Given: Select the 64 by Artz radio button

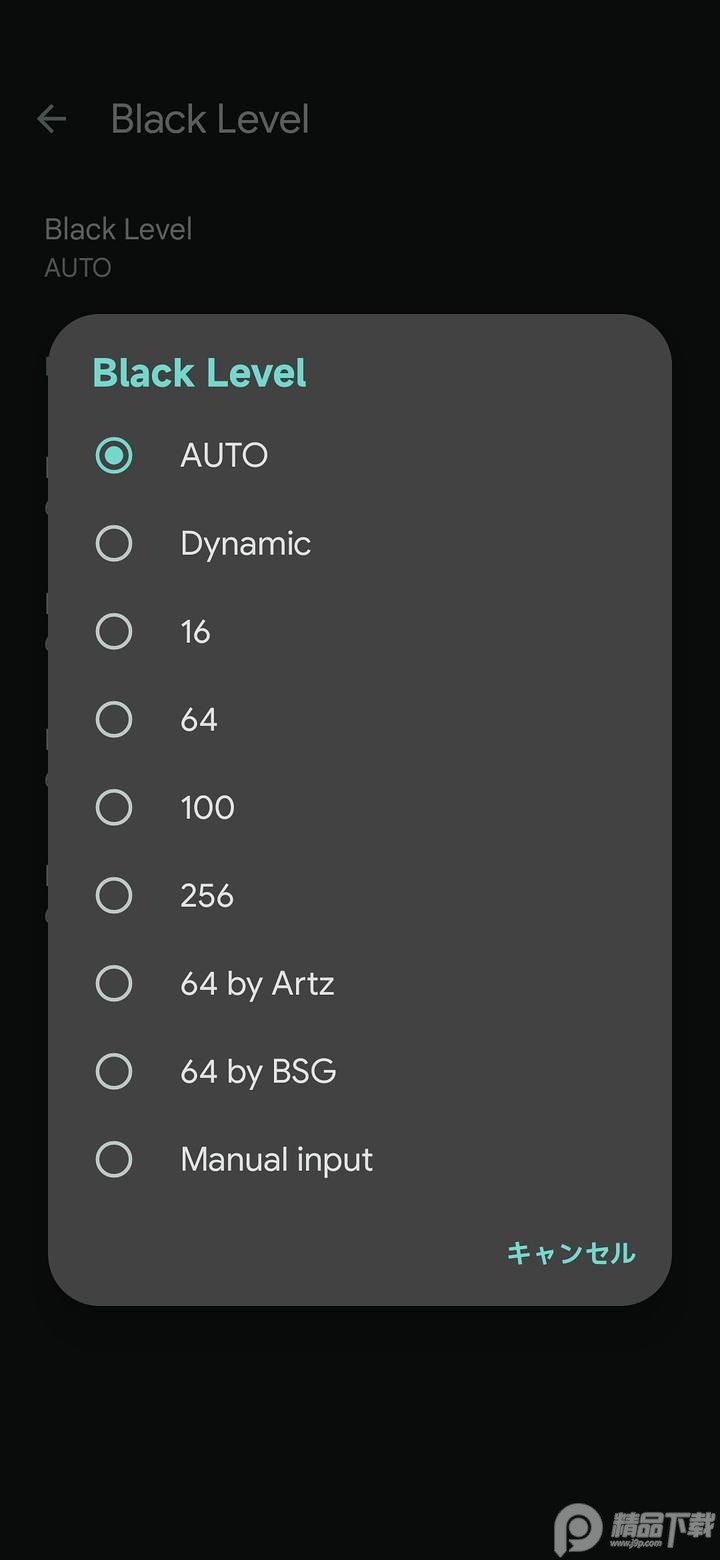Looking at the screenshot, I should (114, 984).
